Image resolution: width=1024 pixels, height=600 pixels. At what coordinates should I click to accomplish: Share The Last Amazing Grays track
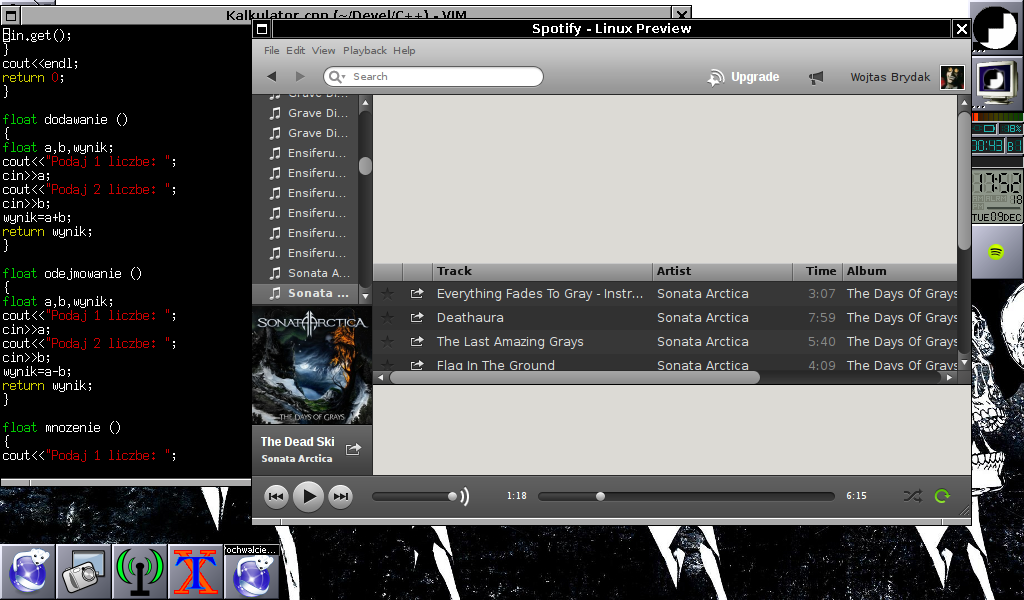tap(417, 341)
